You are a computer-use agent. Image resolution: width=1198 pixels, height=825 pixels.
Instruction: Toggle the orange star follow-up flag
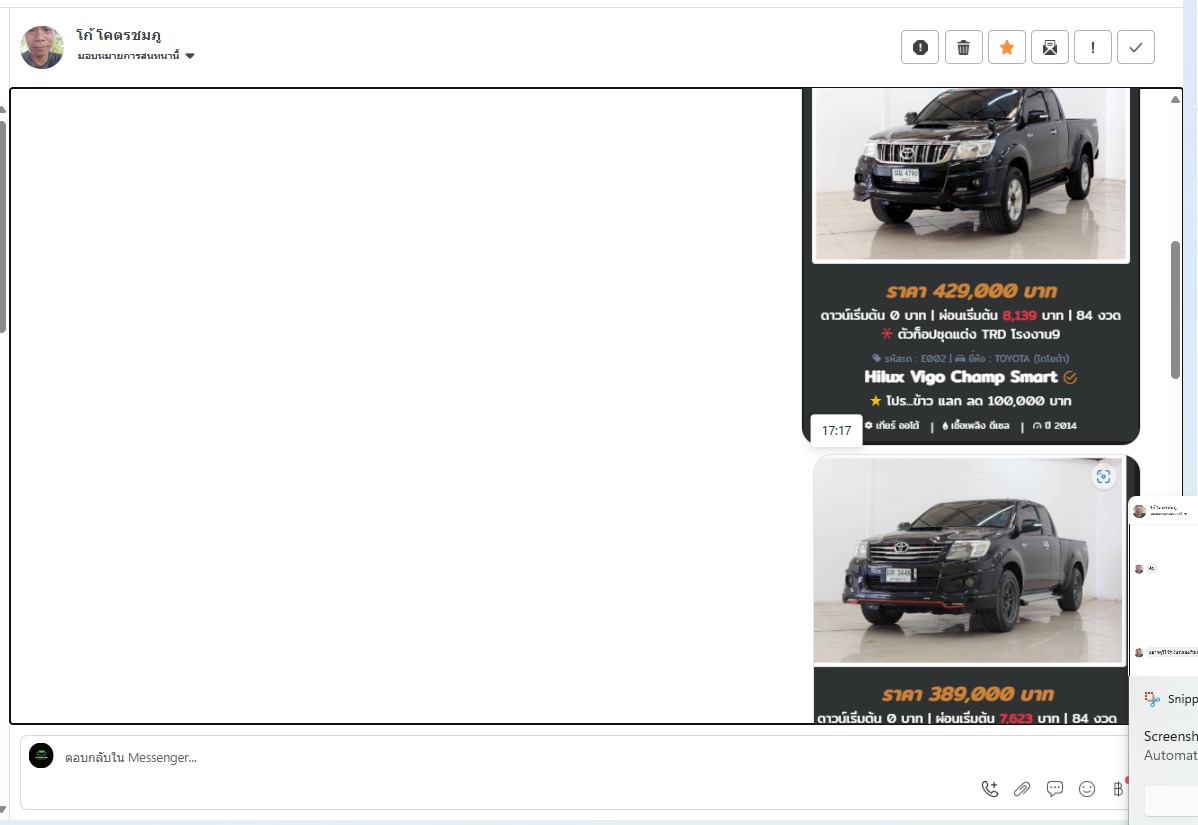tap(1006, 47)
